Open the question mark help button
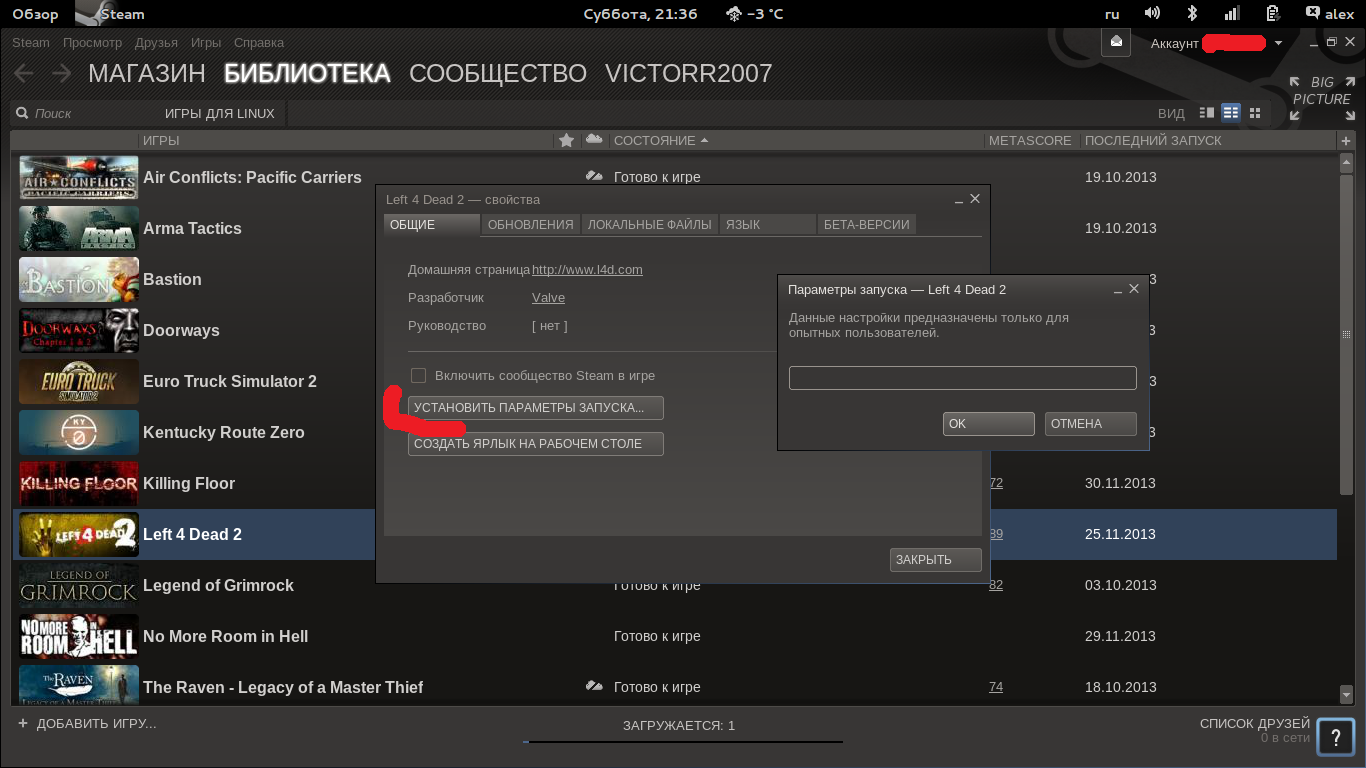 pos(1335,737)
